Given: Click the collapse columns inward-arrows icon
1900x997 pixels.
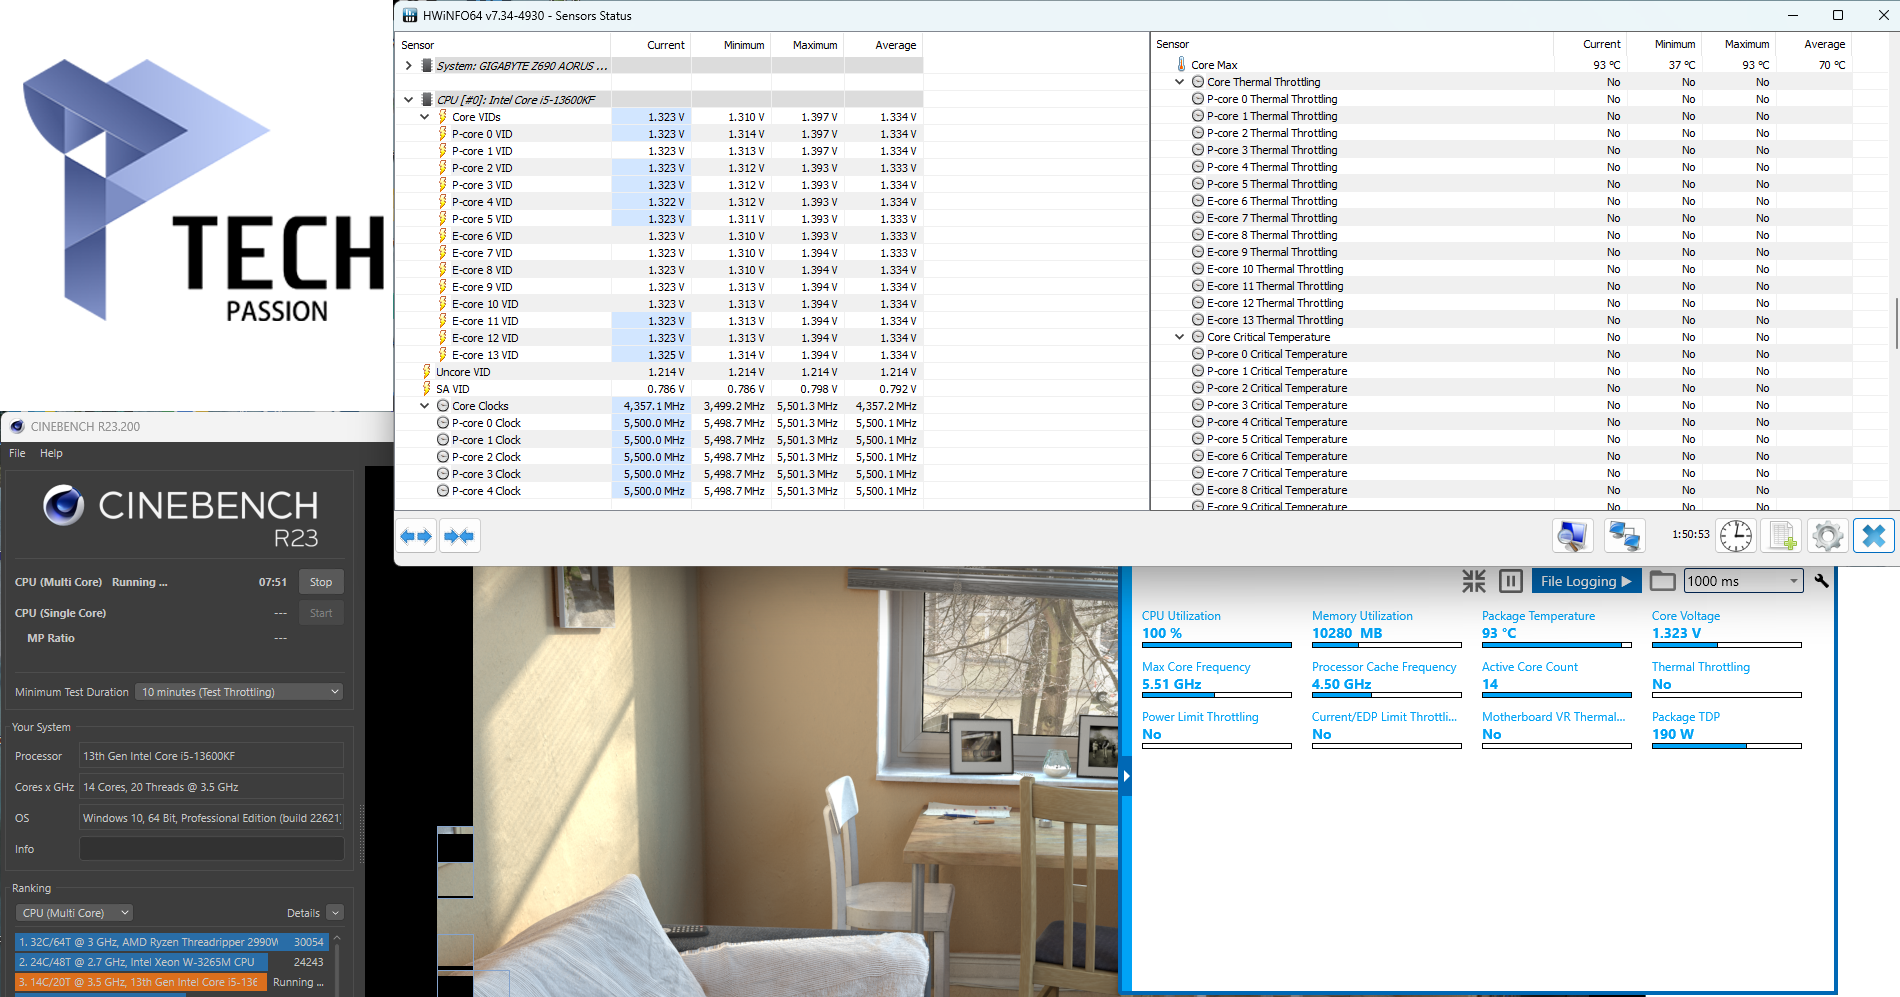Looking at the screenshot, I should coord(459,537).
